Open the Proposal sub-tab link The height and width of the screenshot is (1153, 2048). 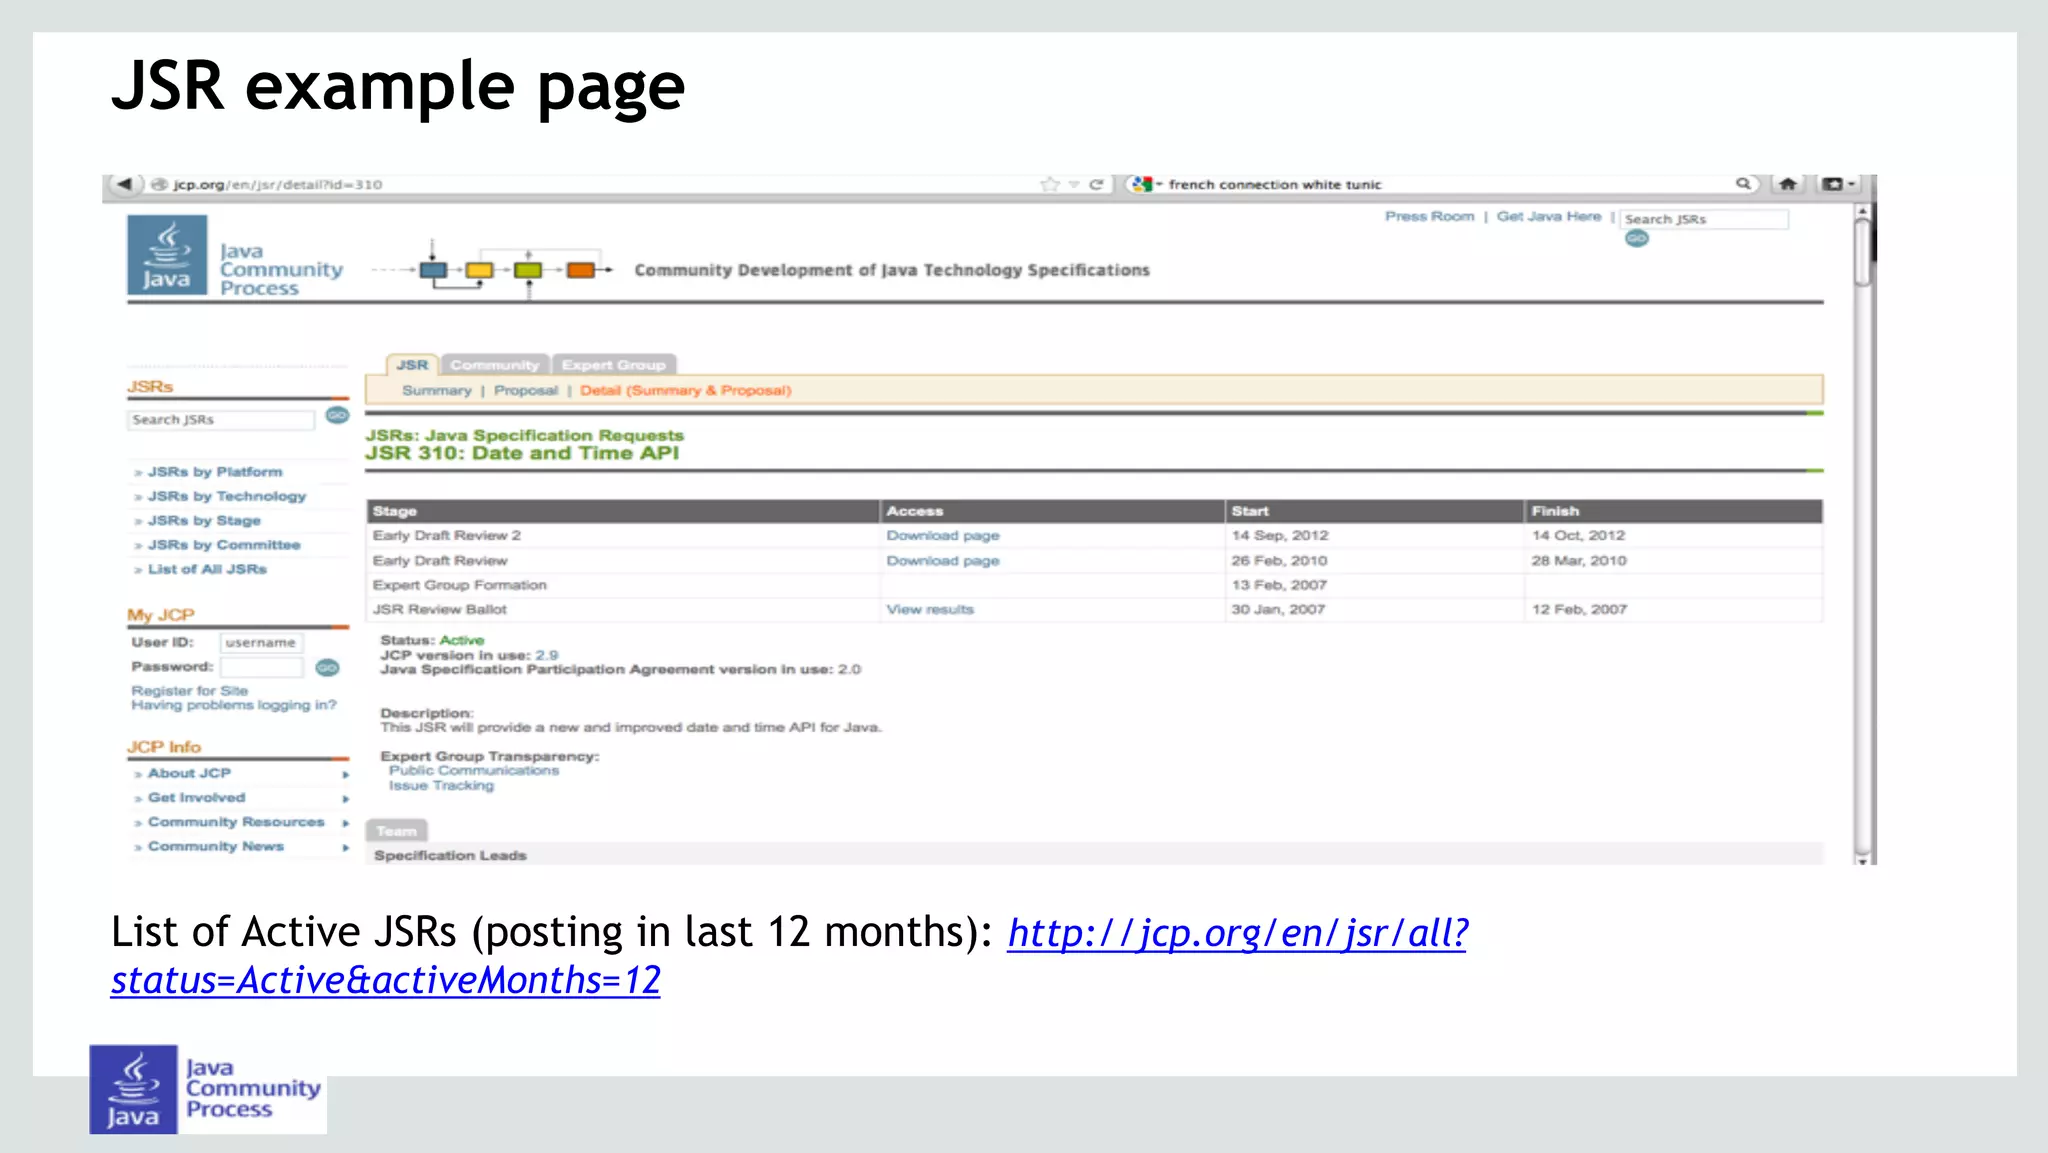[x=526, y=390]
